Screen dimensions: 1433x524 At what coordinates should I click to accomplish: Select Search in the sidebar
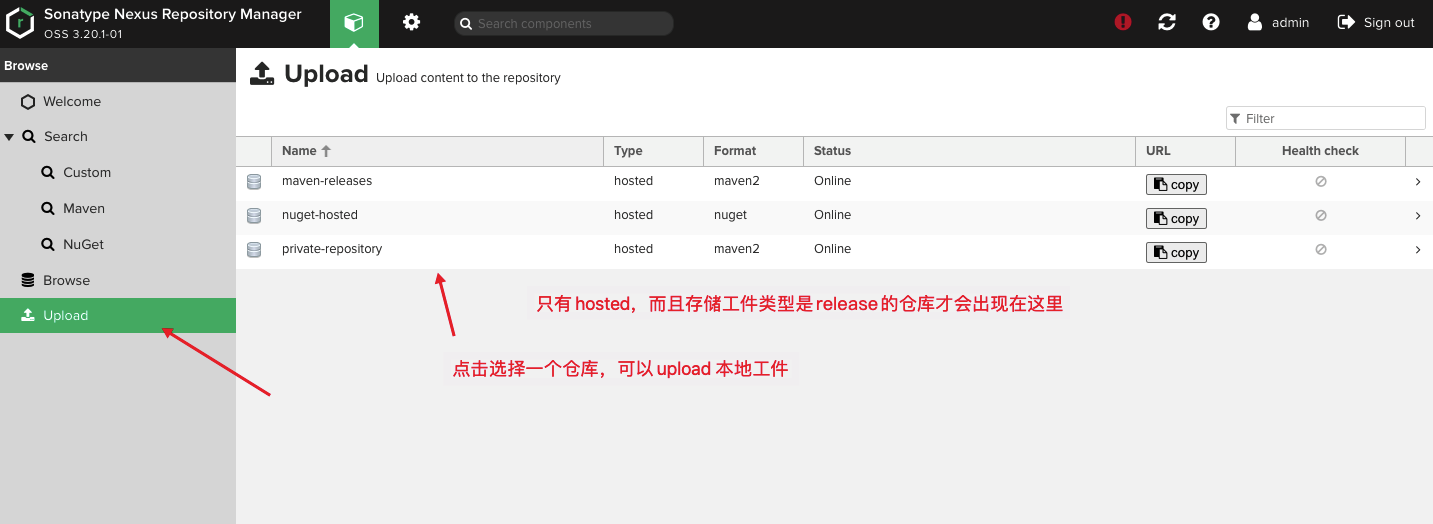click(66, 136)
